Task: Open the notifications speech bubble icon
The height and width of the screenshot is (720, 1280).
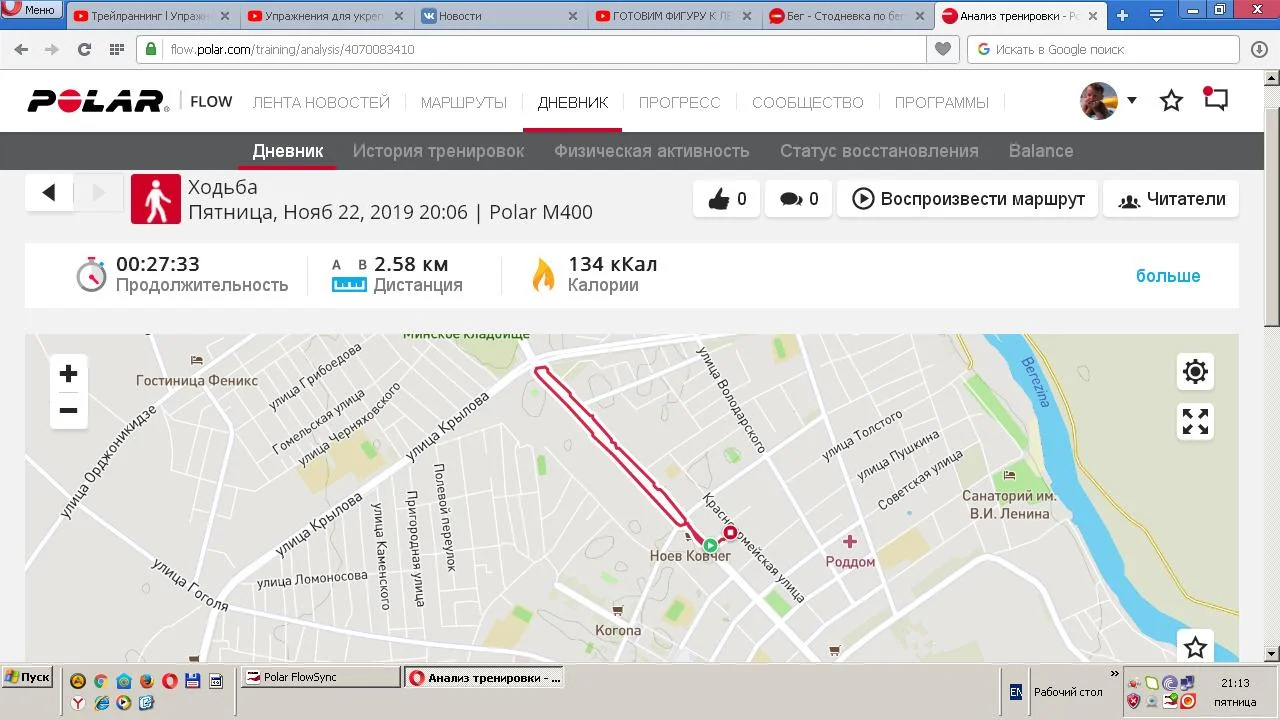Action: tap(1215, 100)
